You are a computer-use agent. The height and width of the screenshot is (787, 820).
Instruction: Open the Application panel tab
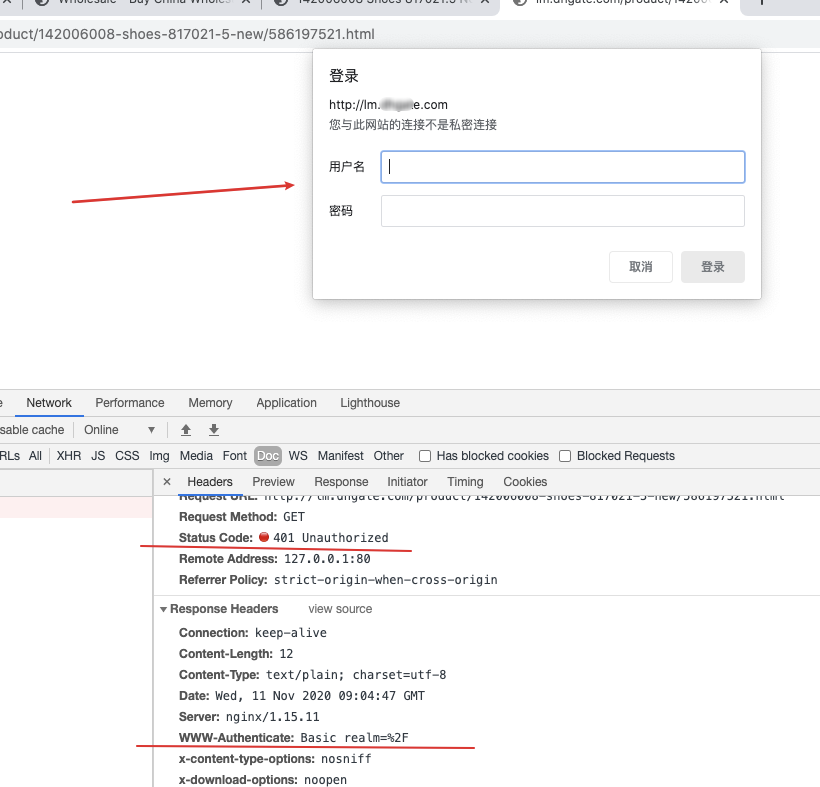pyautogui.click(x=287, y=403)
